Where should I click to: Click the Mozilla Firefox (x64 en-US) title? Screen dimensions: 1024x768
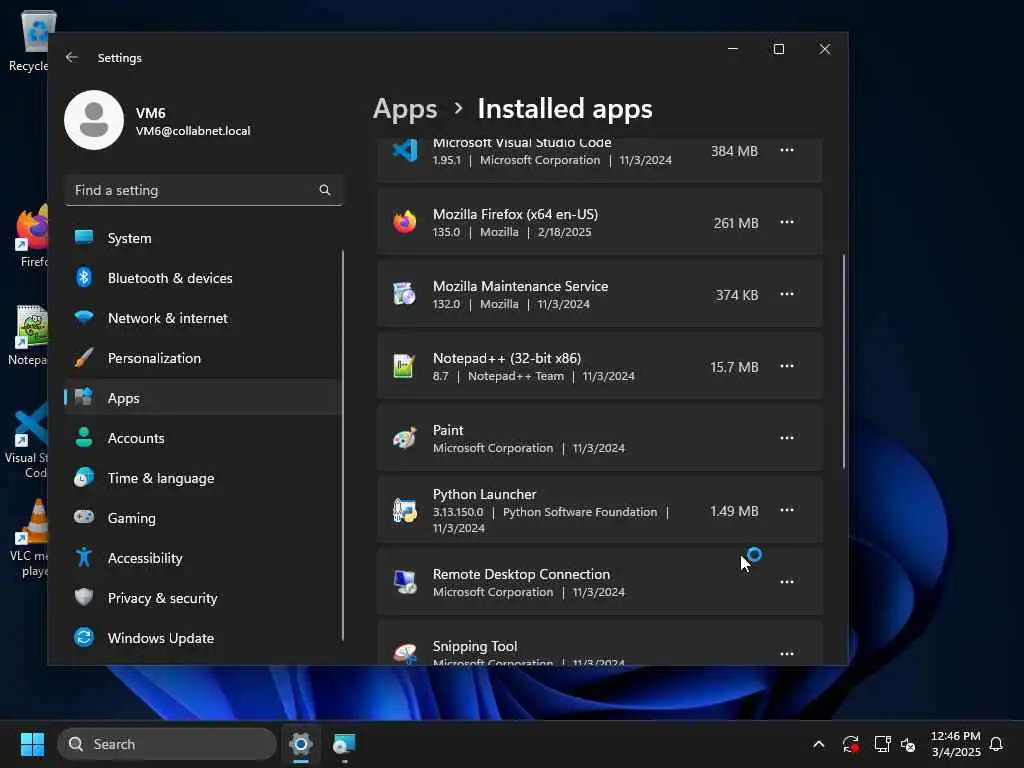[x=515, y=214]
